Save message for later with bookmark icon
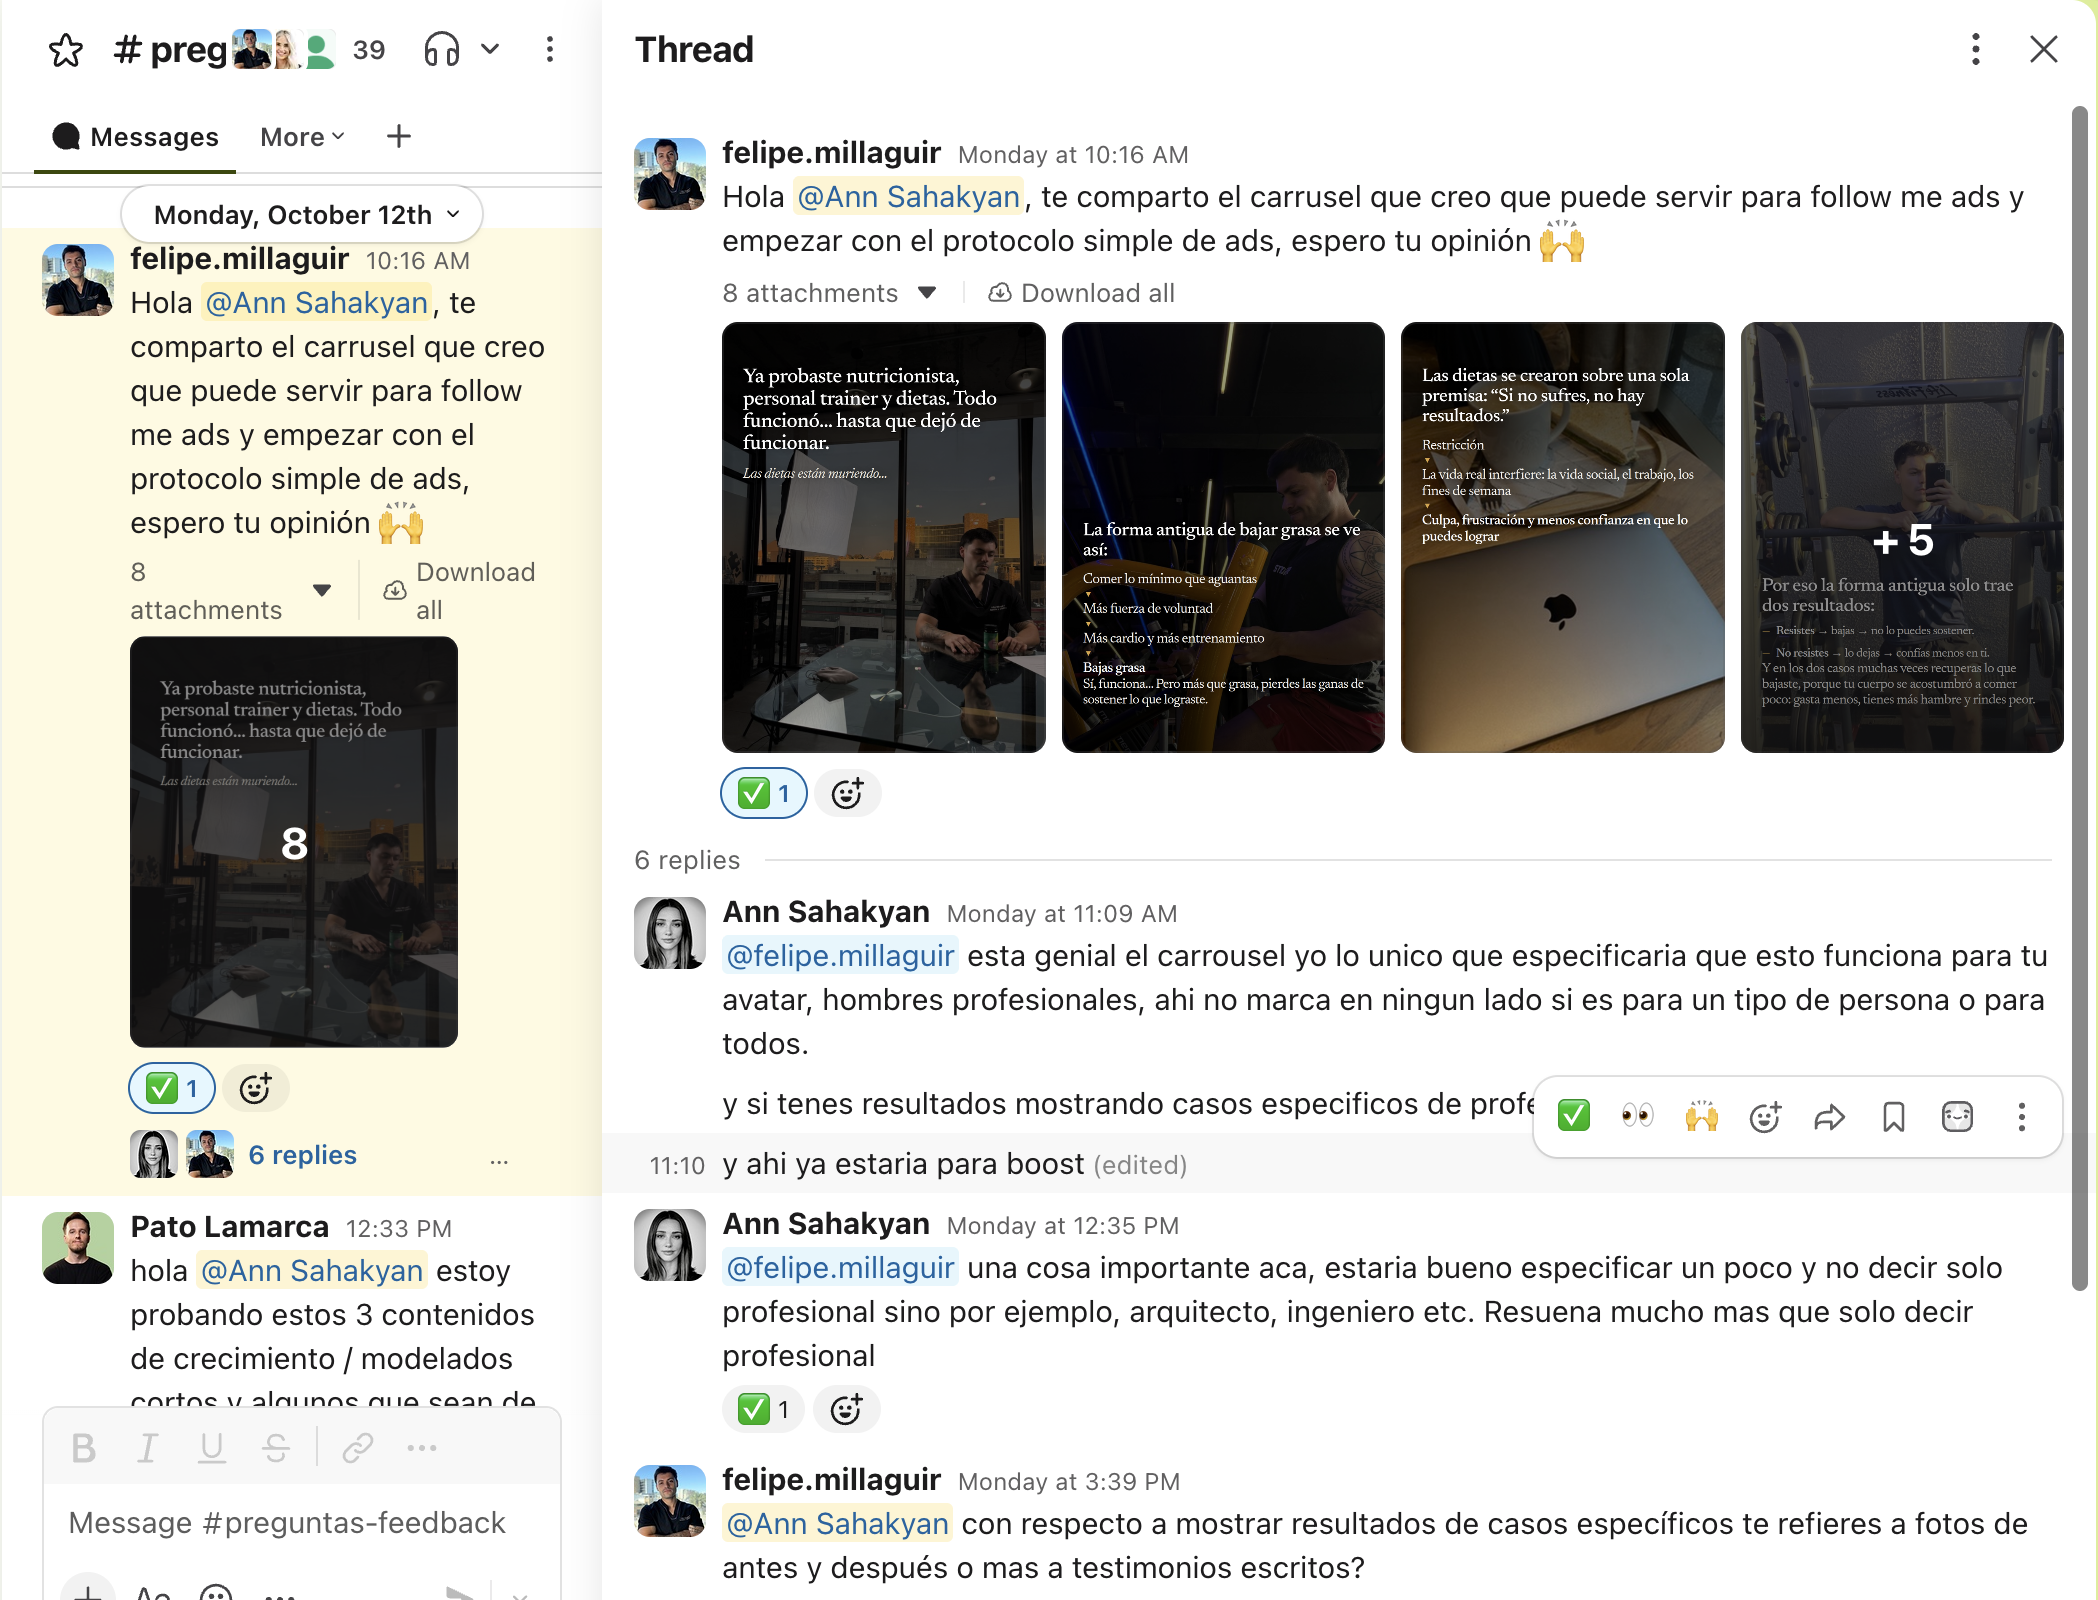This screenshot has width=2098, height=1600. [1893, 1117]
